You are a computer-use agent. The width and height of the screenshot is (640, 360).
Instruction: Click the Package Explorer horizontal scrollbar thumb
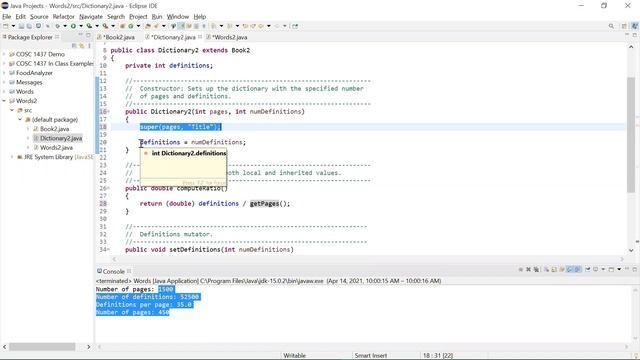42,347
